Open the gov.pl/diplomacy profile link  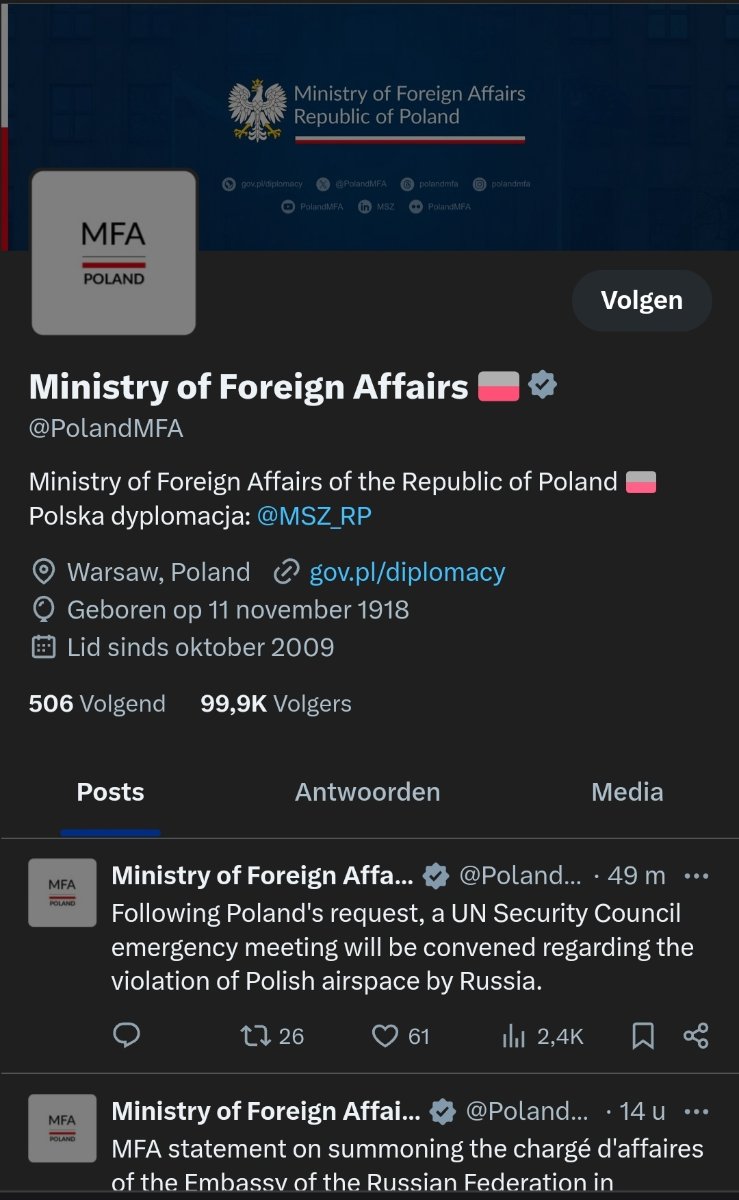tap(407, 572)
